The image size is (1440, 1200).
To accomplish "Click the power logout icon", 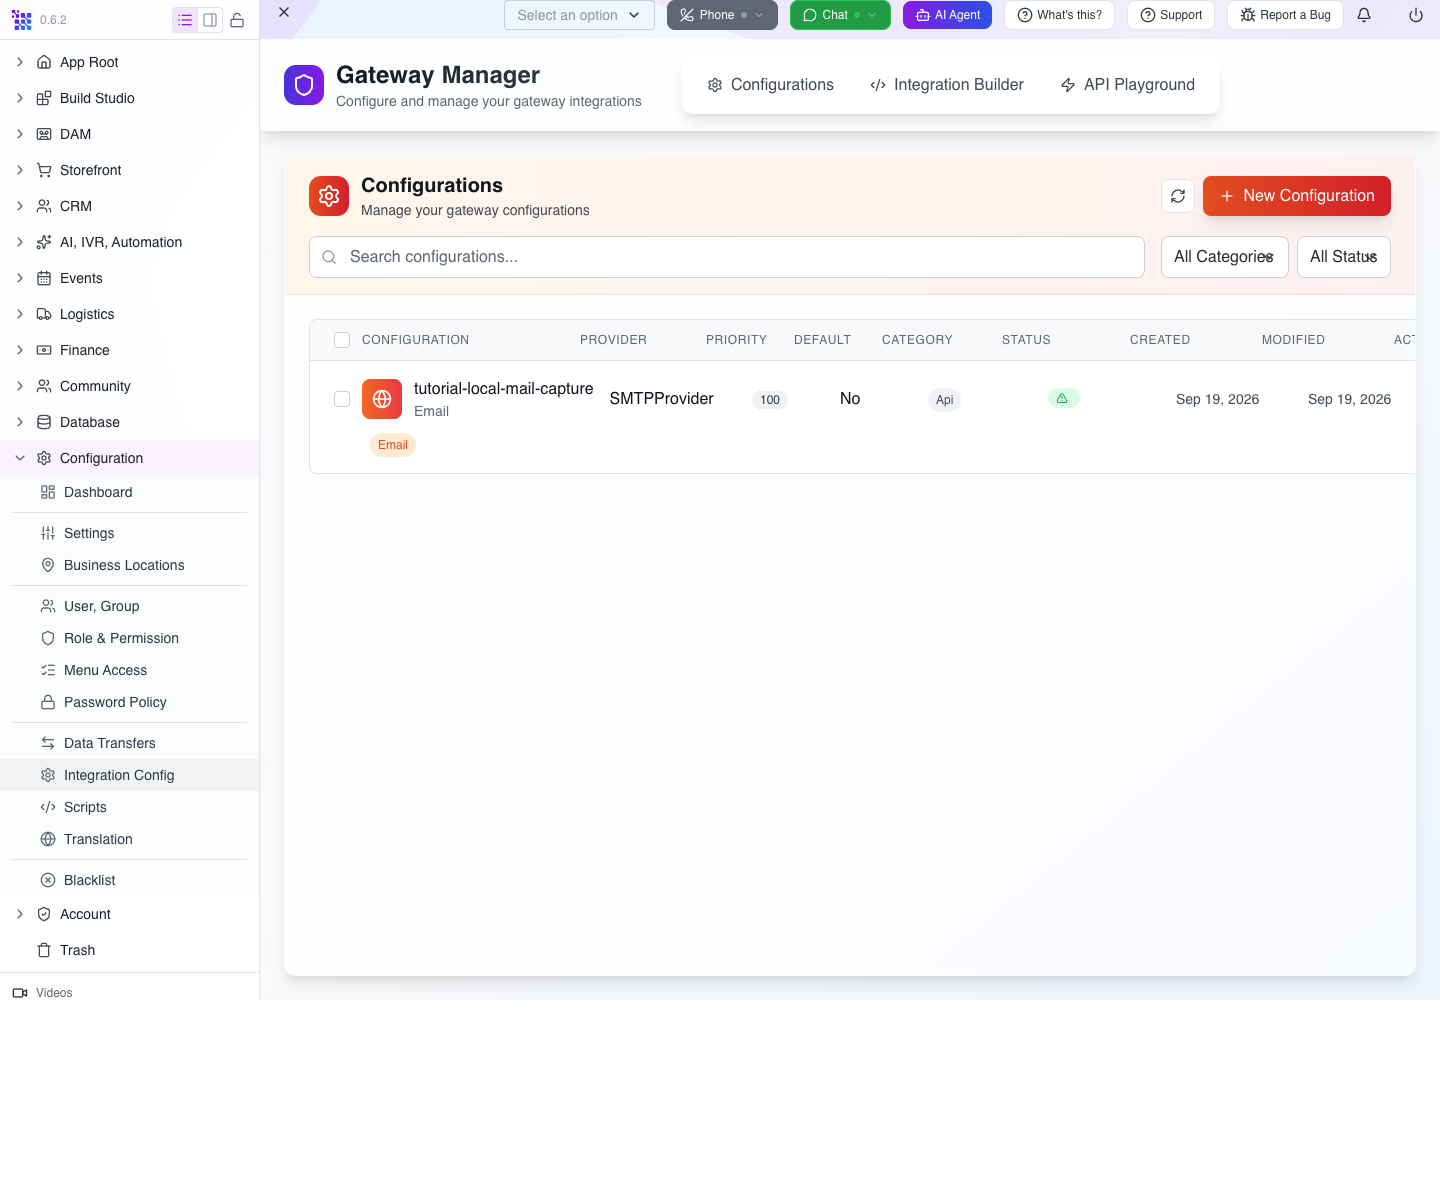I will pyautogui.click(x=1416, y=15).
